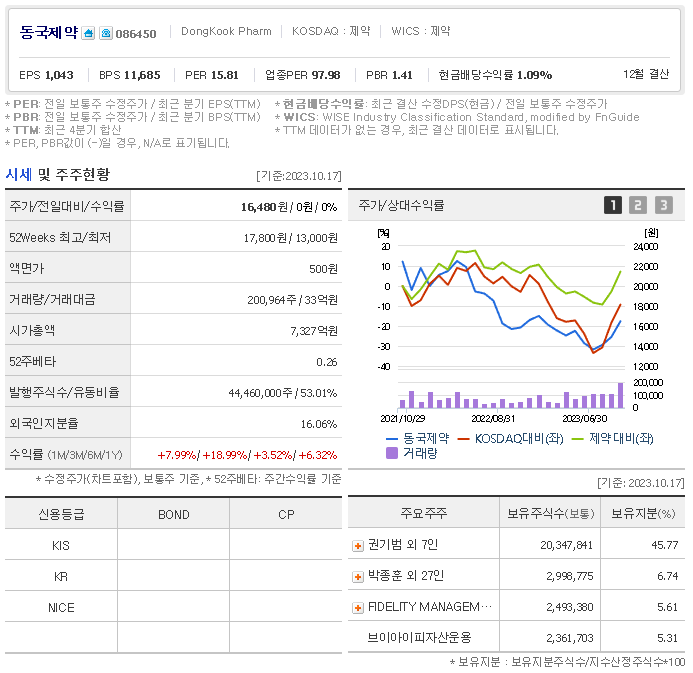Click the green 제약대비 legend marker
The image size is (693, 673).
click(577, 439)
